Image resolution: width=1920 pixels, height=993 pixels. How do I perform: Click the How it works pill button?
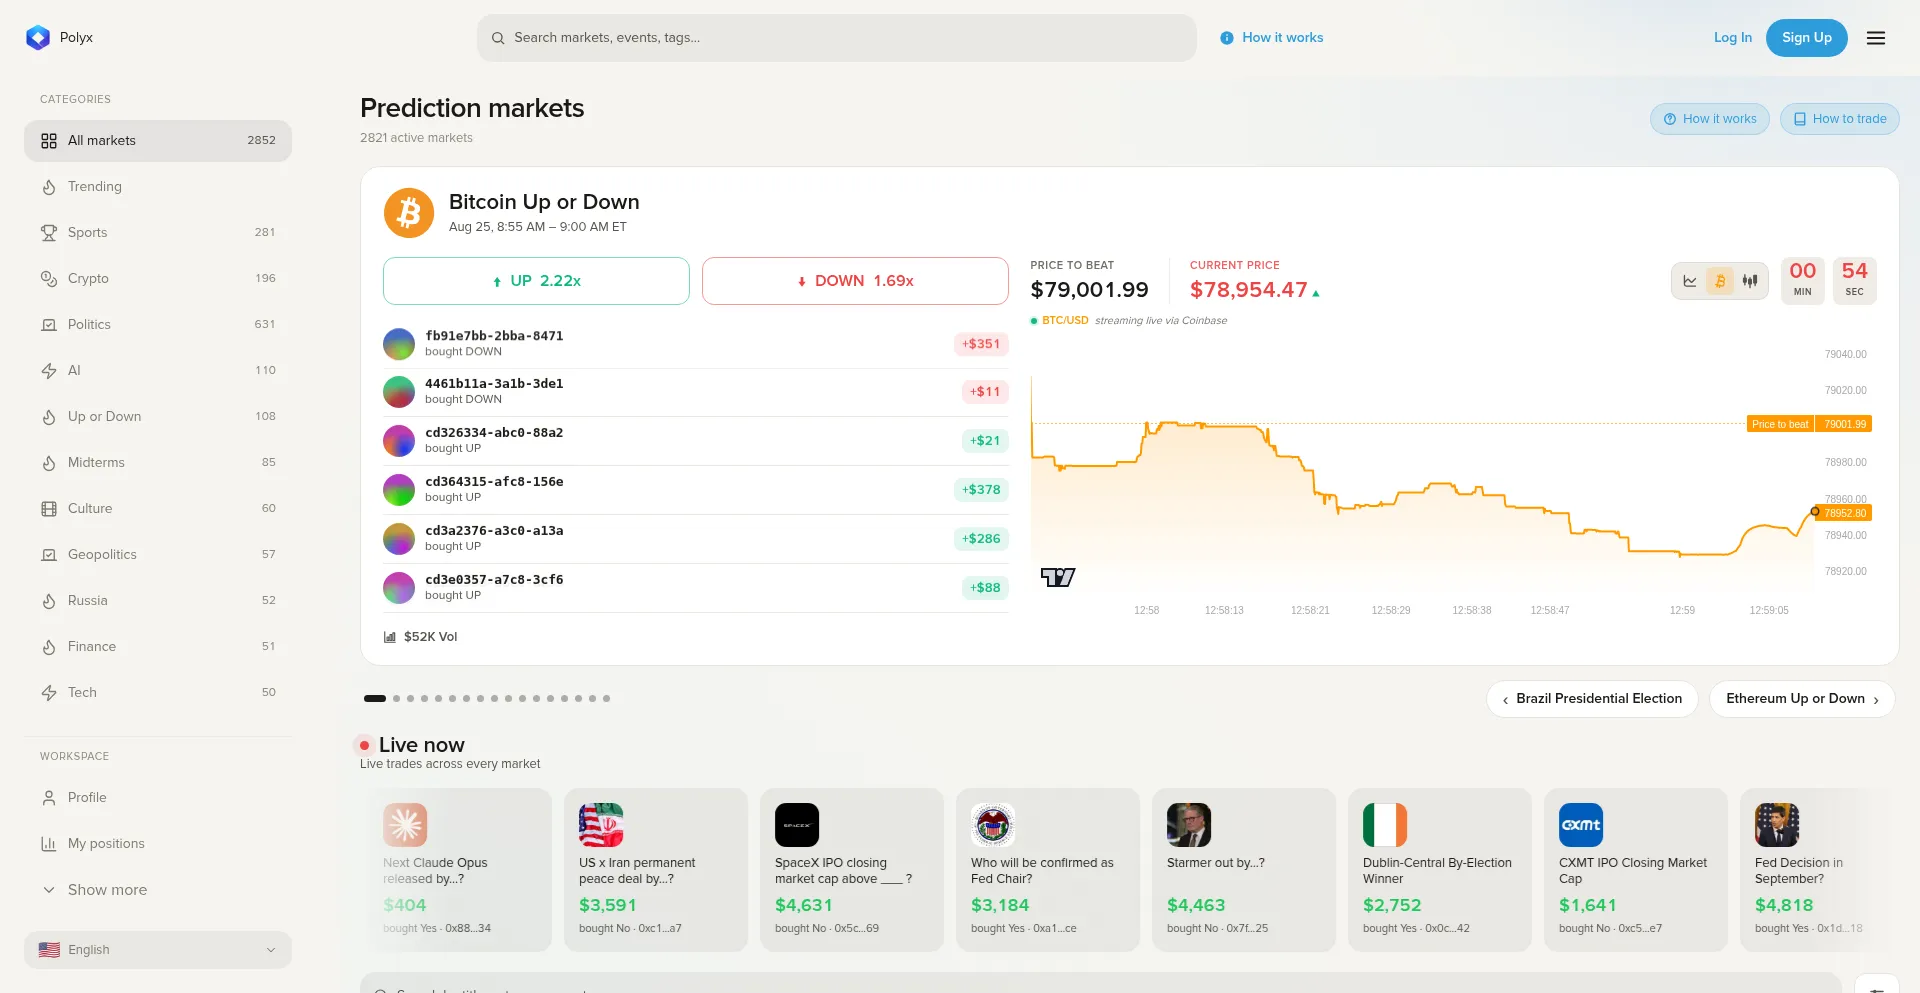(x=1710, y=119)
